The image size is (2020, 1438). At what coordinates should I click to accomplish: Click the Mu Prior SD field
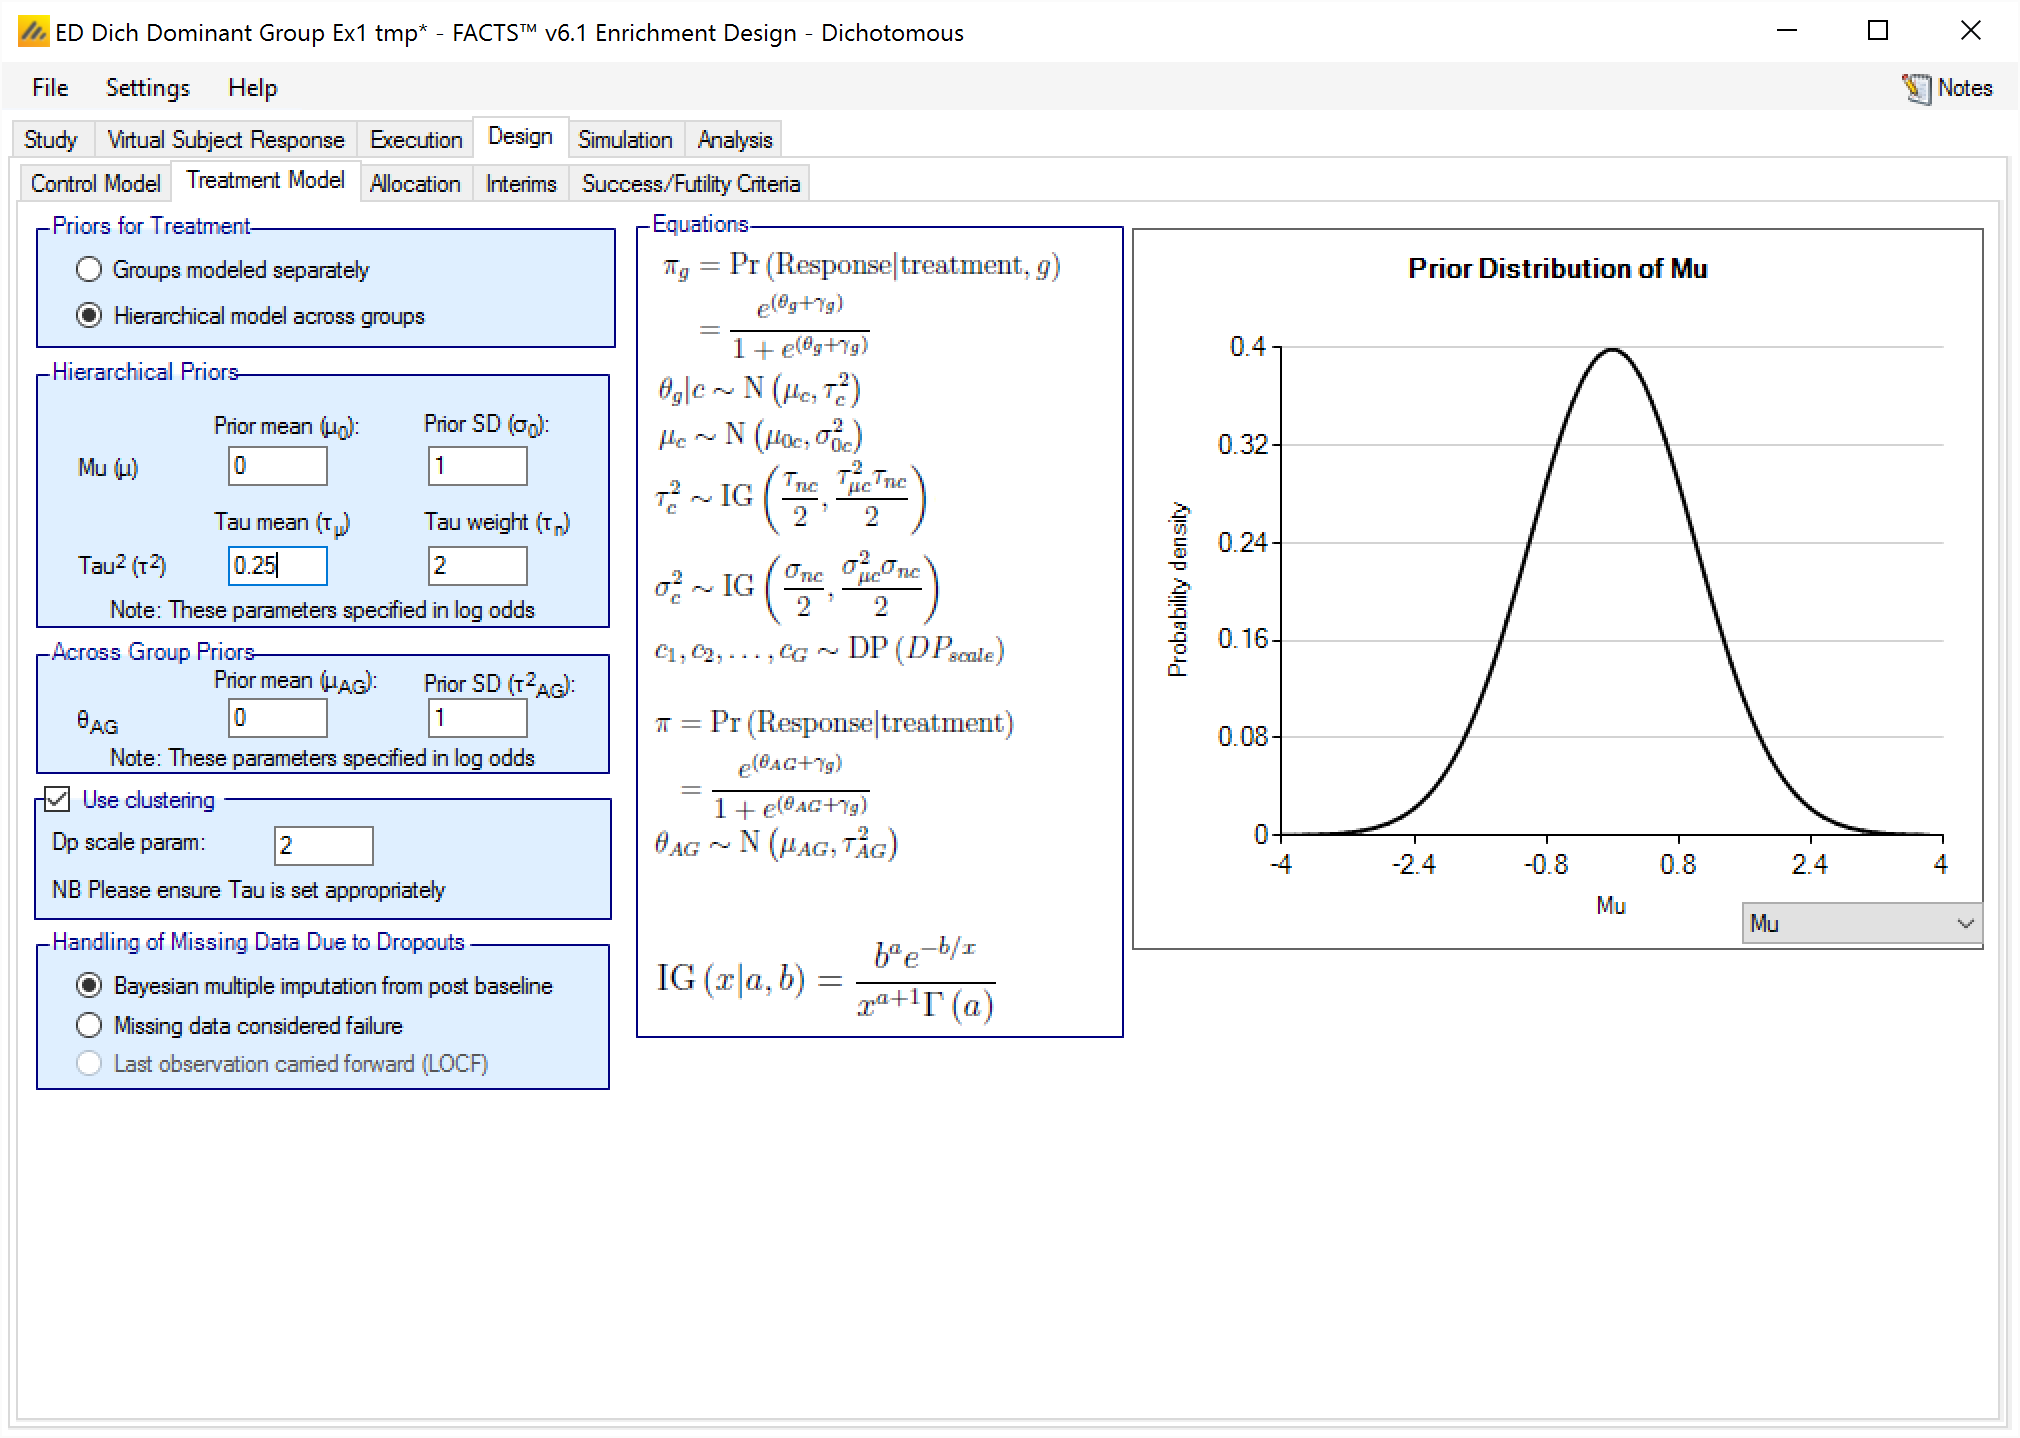coord(477,466)
